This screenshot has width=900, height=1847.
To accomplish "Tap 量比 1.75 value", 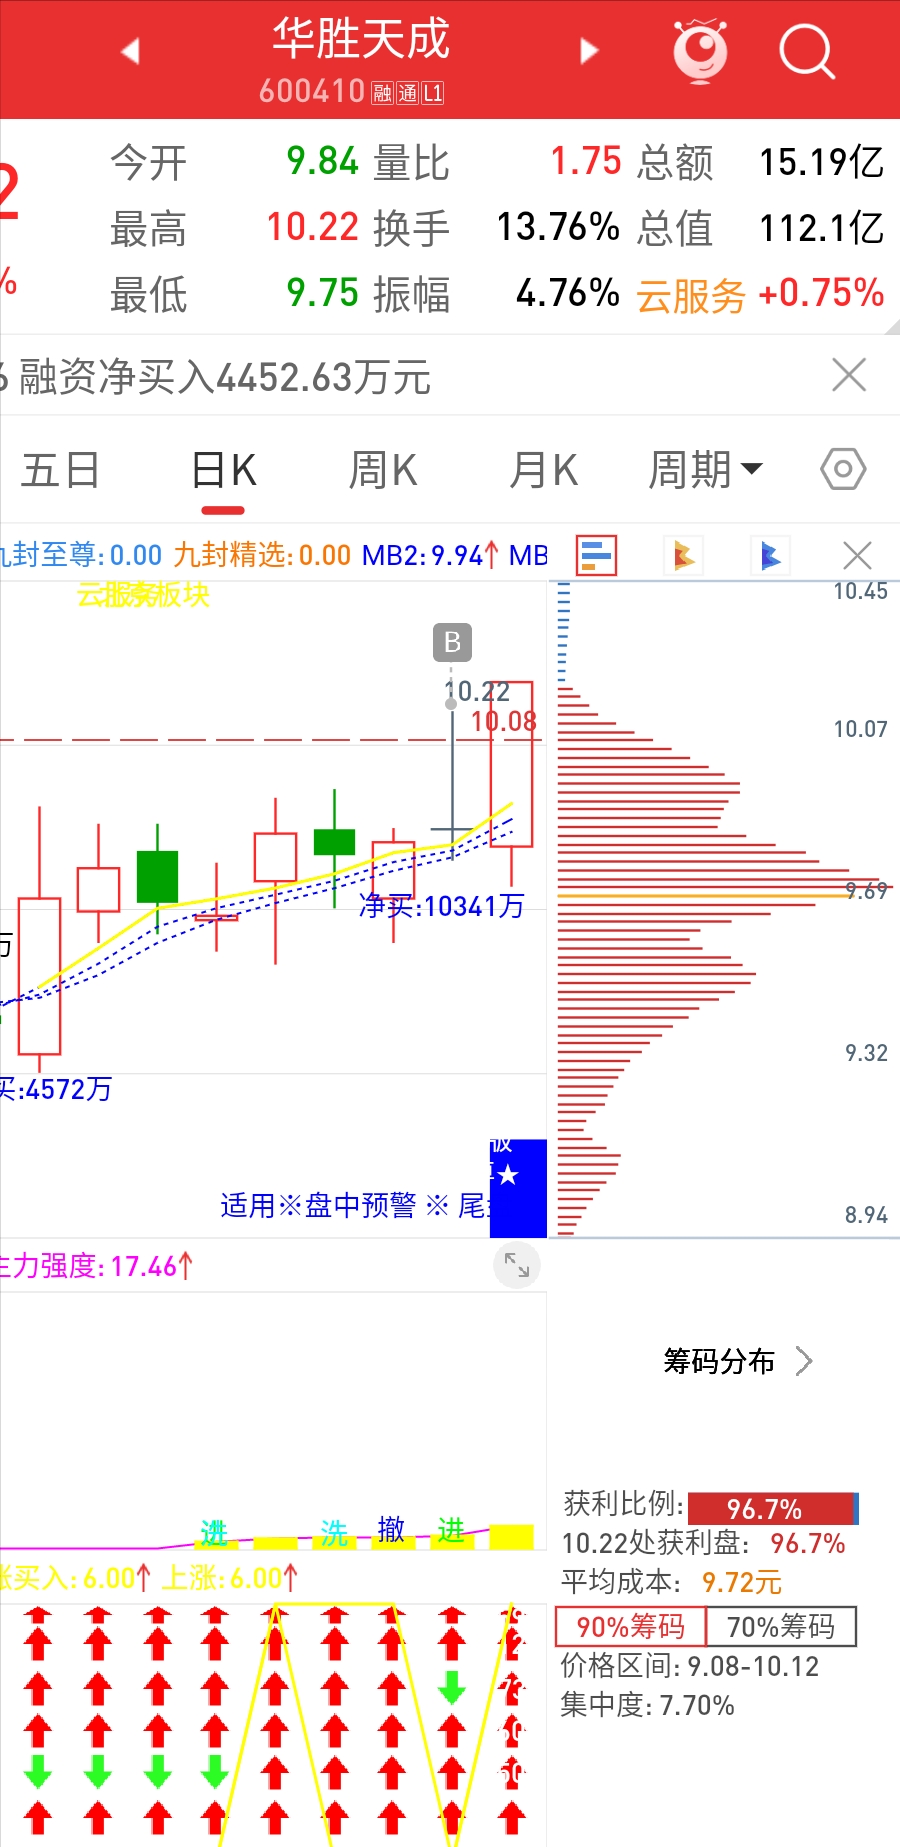I will pos(587,162).
